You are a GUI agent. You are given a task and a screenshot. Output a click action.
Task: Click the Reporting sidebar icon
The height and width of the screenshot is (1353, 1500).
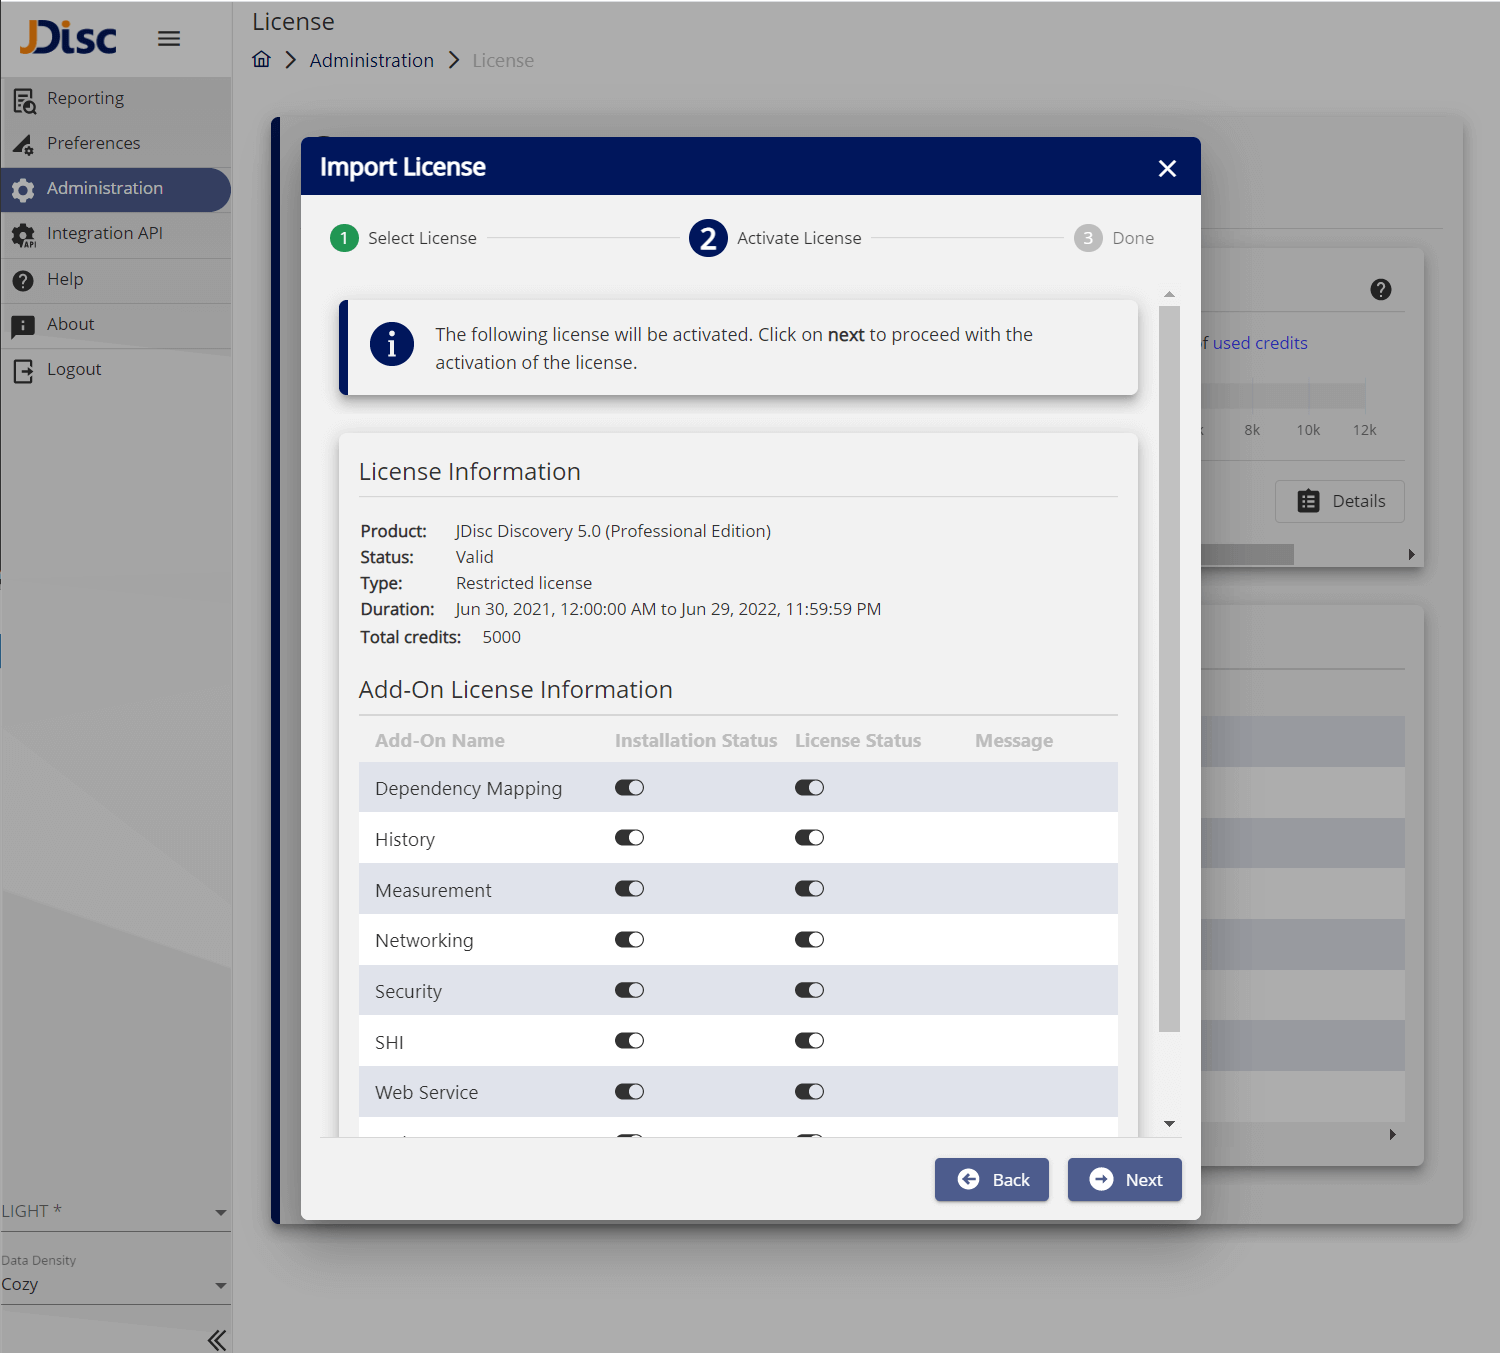(24, 100)
